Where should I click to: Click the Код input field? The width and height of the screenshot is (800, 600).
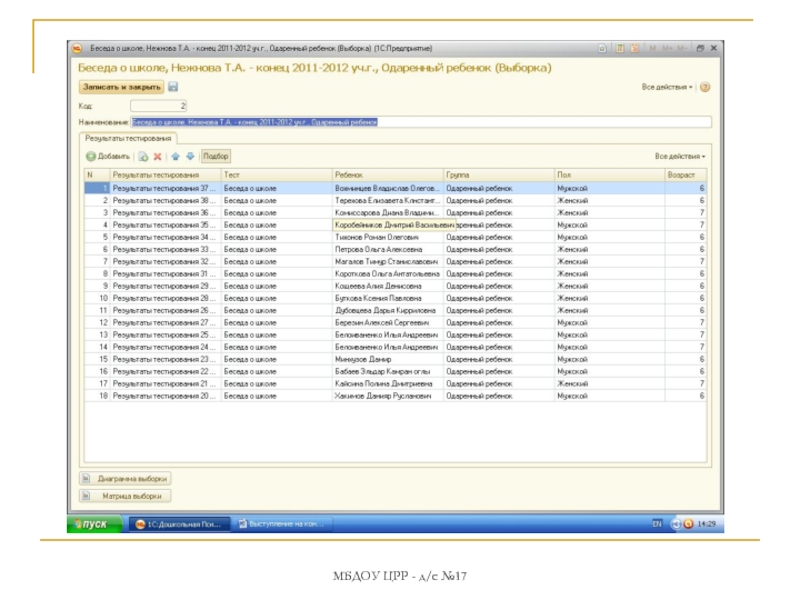[158, 105]
